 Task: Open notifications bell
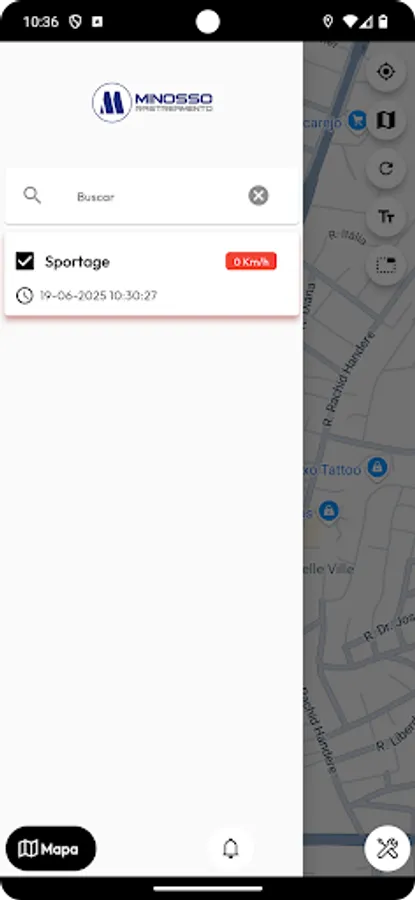coord(230,848)
